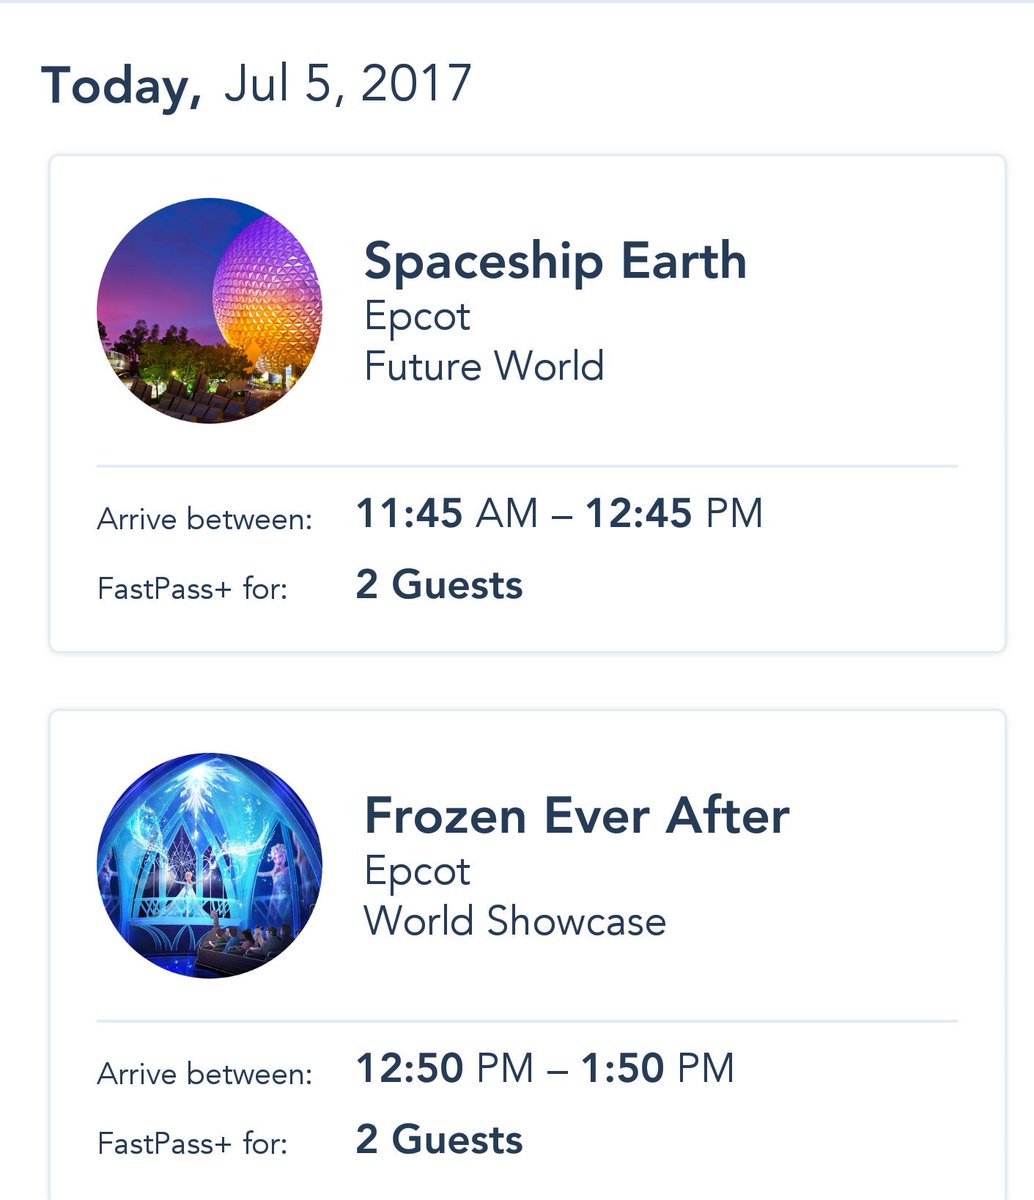Viewport: 1034px width, 1200px height.
Task: Tap the 1:50 PM end time
Action: point(657,1068)
